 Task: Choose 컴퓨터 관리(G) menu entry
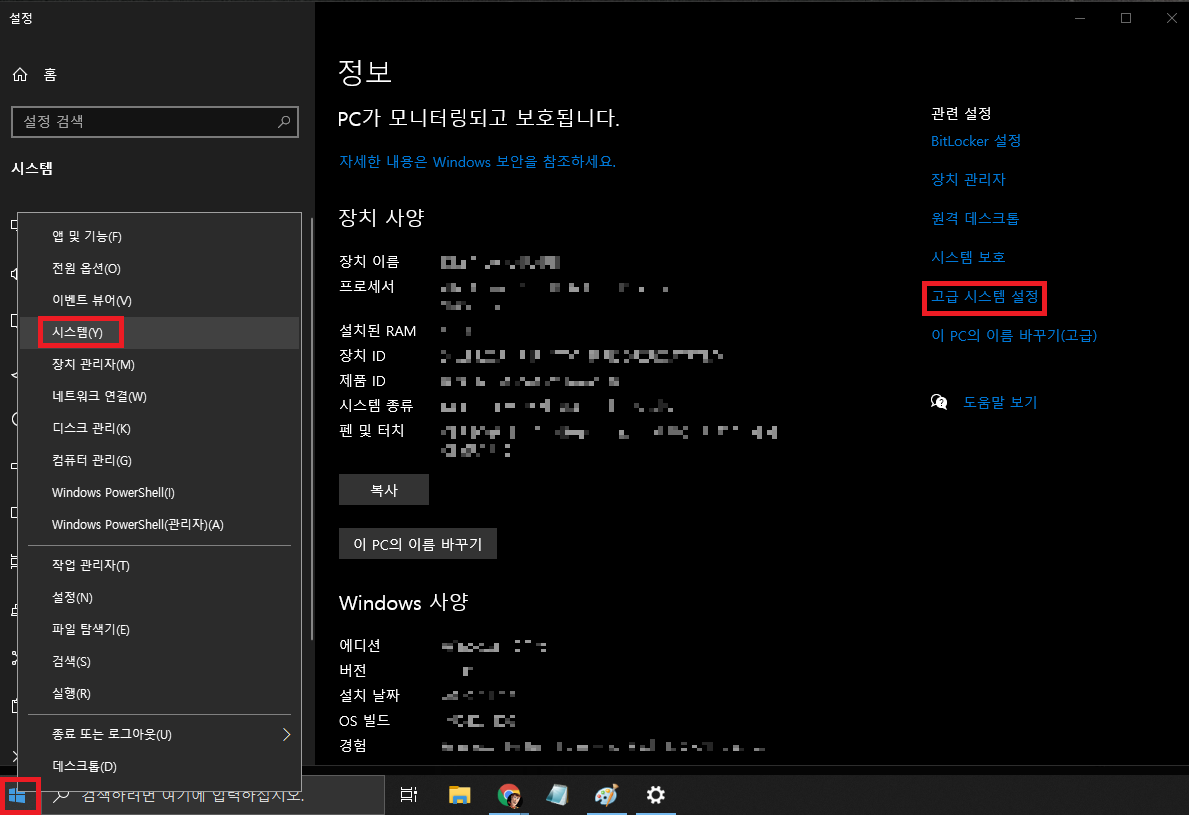pos(159,460)
